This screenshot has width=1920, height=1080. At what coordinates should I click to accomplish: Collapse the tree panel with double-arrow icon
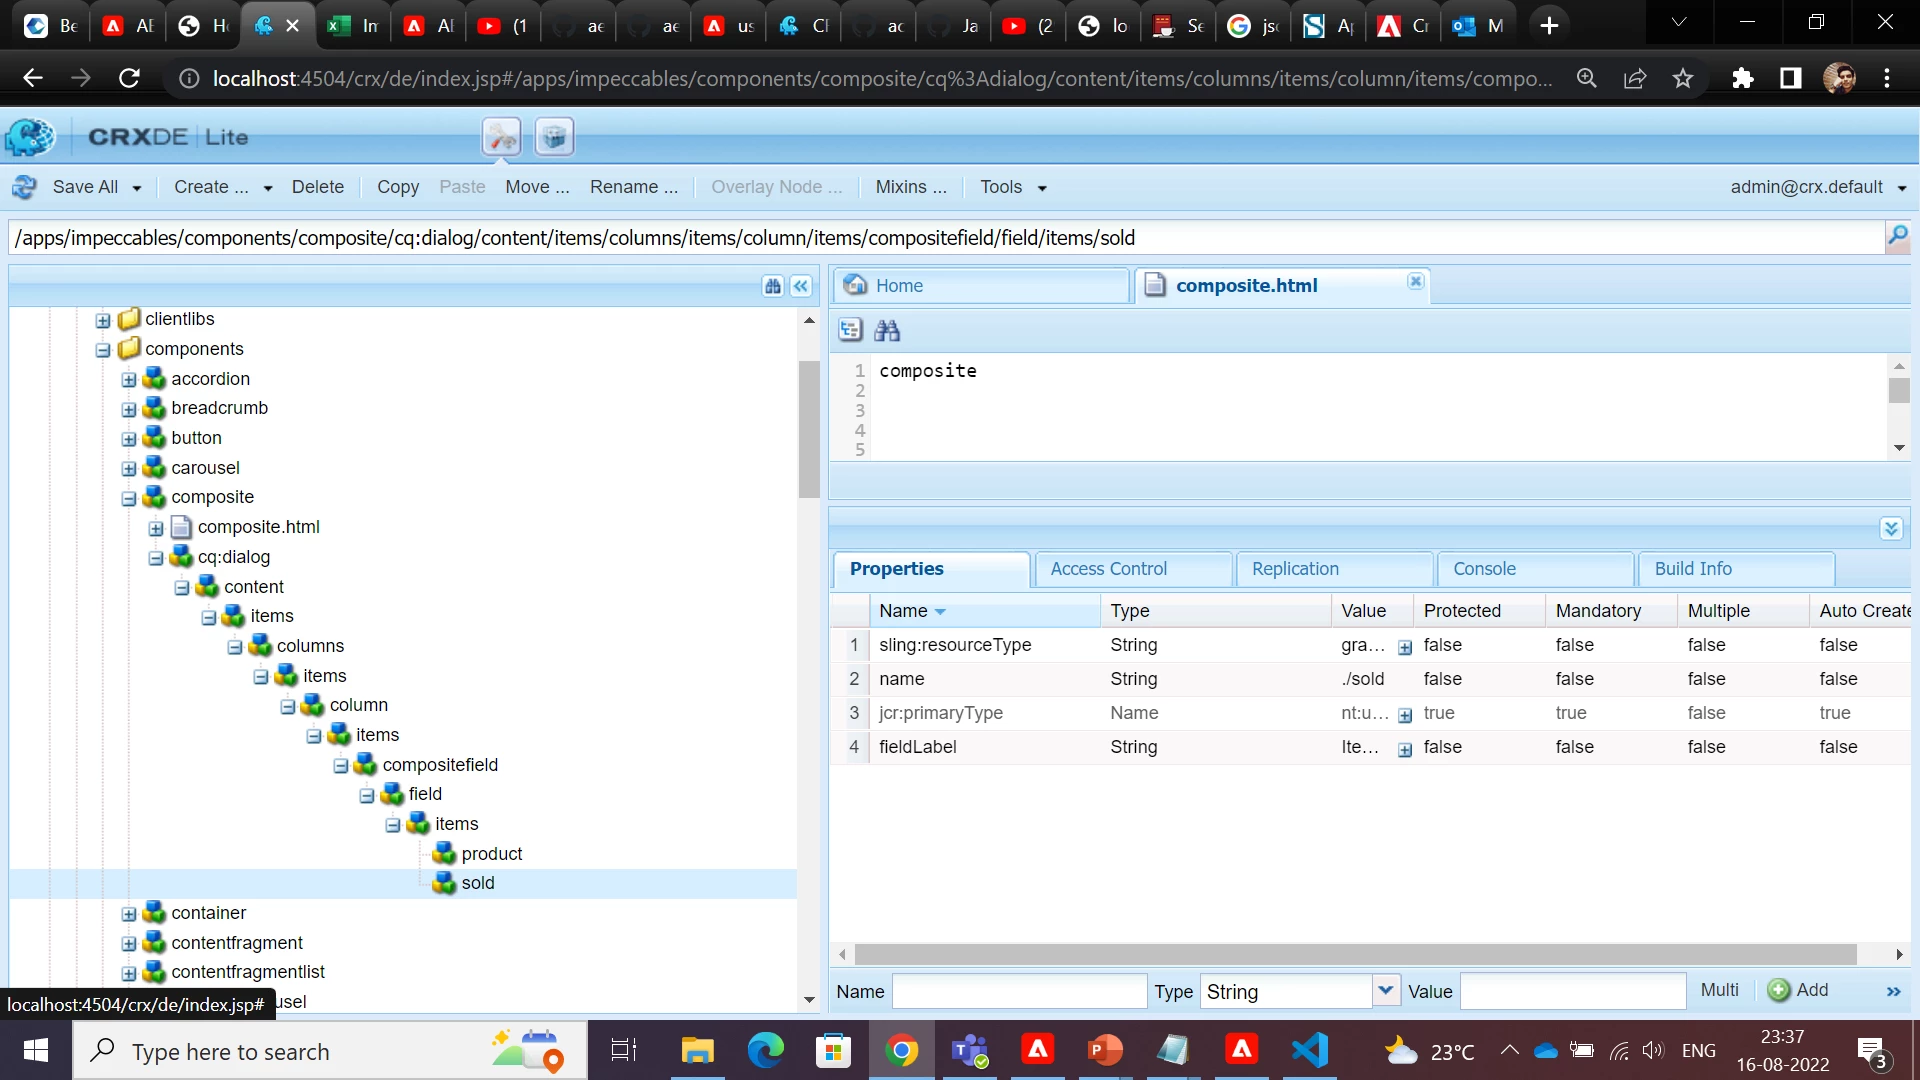tap(801, 286)
